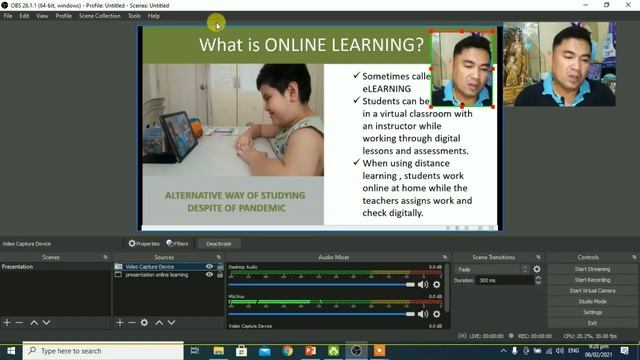Image resolution: width=640 pixels, height=360 pixels.
Task: Open the Tools menu
Action: pos(134,16)
